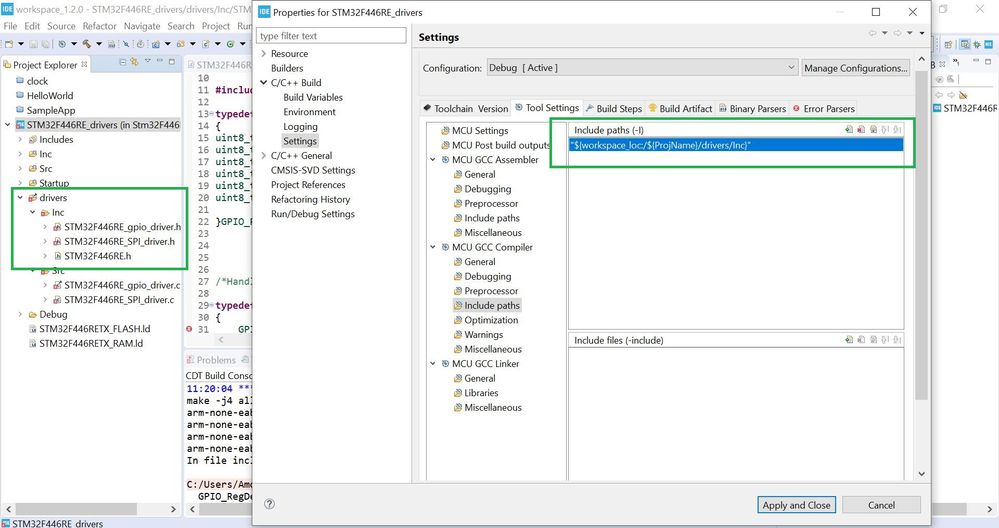Select CMSIS-SVD Settings item

point(313,170)
